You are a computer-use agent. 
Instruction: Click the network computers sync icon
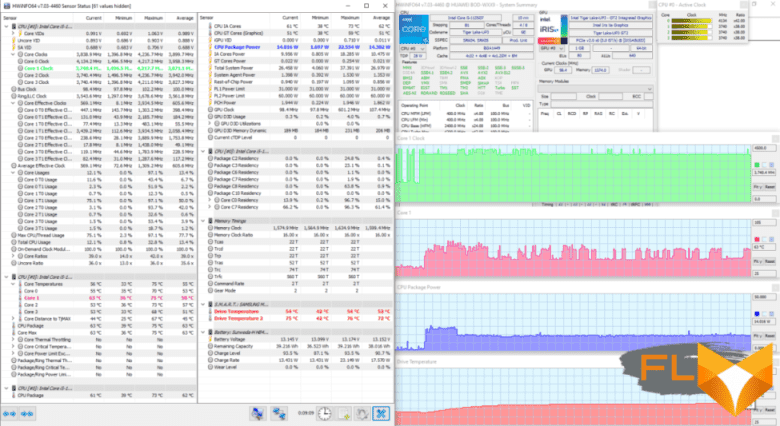(x=279, y=414)
